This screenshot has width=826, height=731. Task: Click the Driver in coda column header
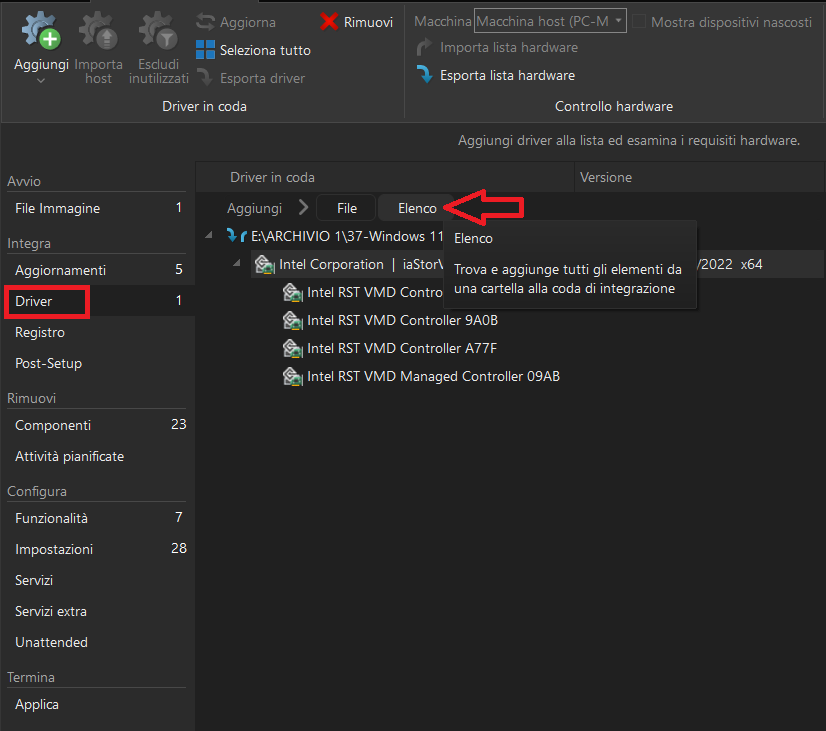click(x=385, y=177)
